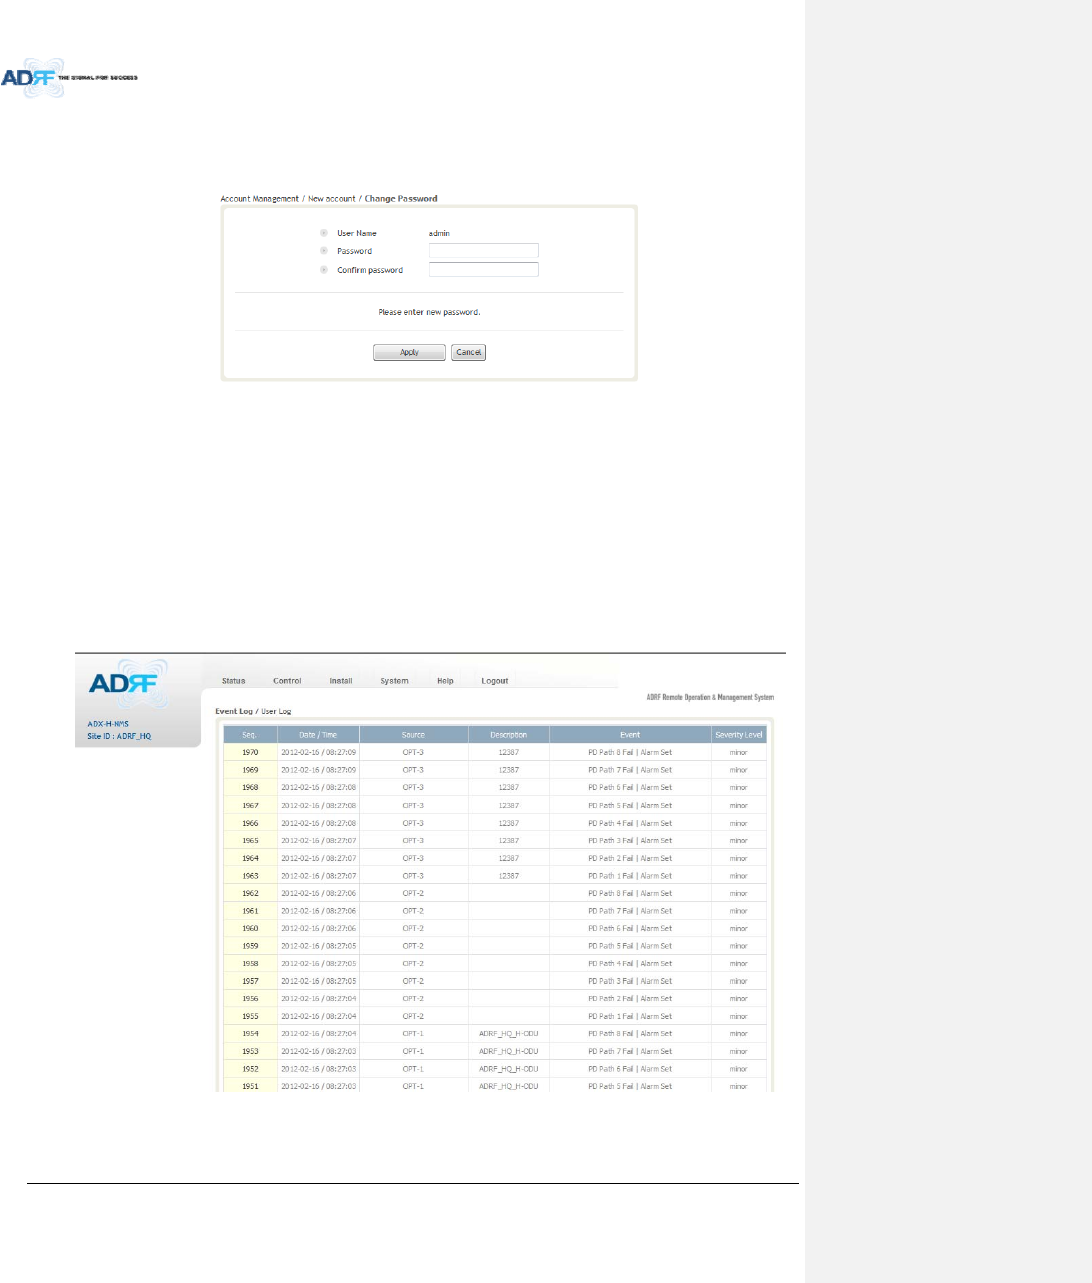This screenshot has height=1283, width=1092.
Task: Click the ADX-H-NMS sidebar label
Action: (x=108, y=724)
